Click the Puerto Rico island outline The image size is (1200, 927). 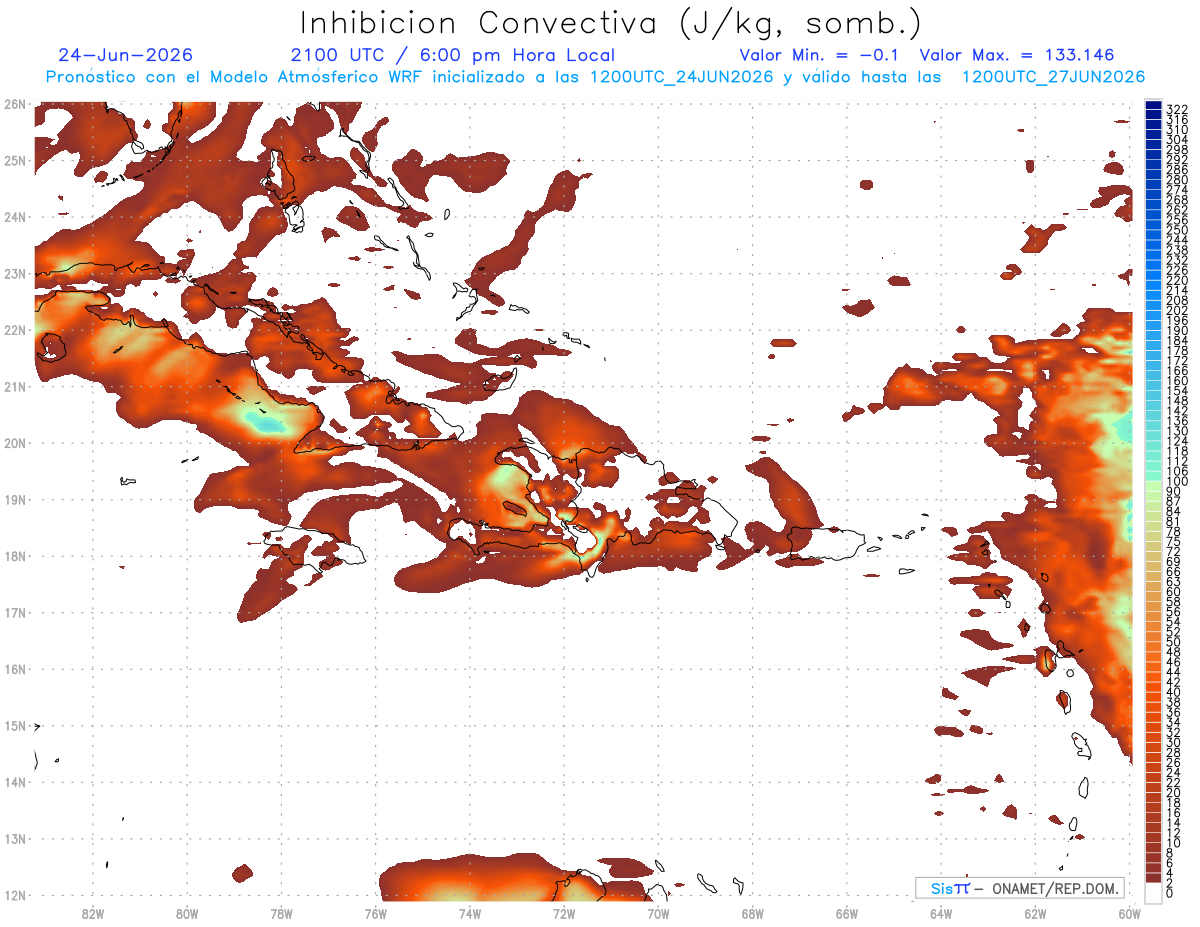pyautogui.click(x=828, y=544)
